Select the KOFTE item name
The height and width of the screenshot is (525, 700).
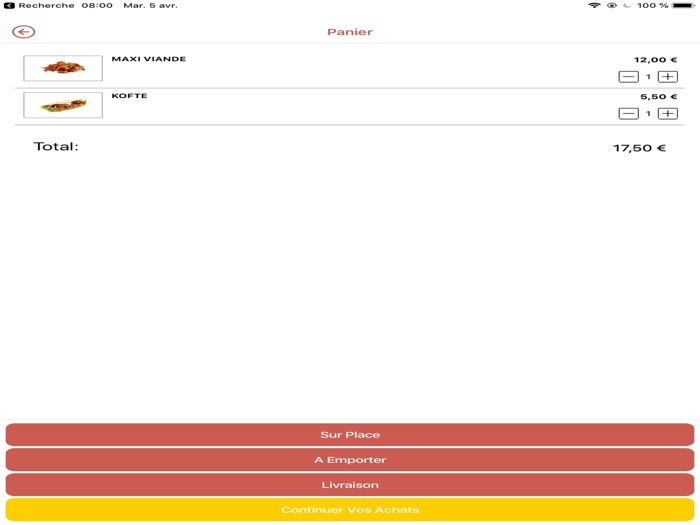point(129,96)
